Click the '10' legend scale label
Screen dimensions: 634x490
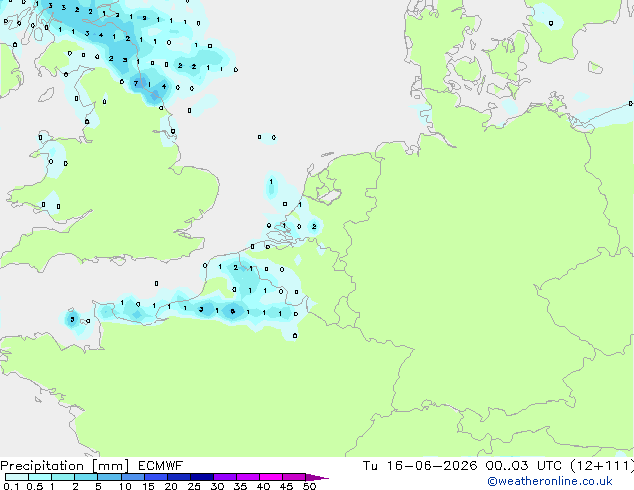pos(125,486)
